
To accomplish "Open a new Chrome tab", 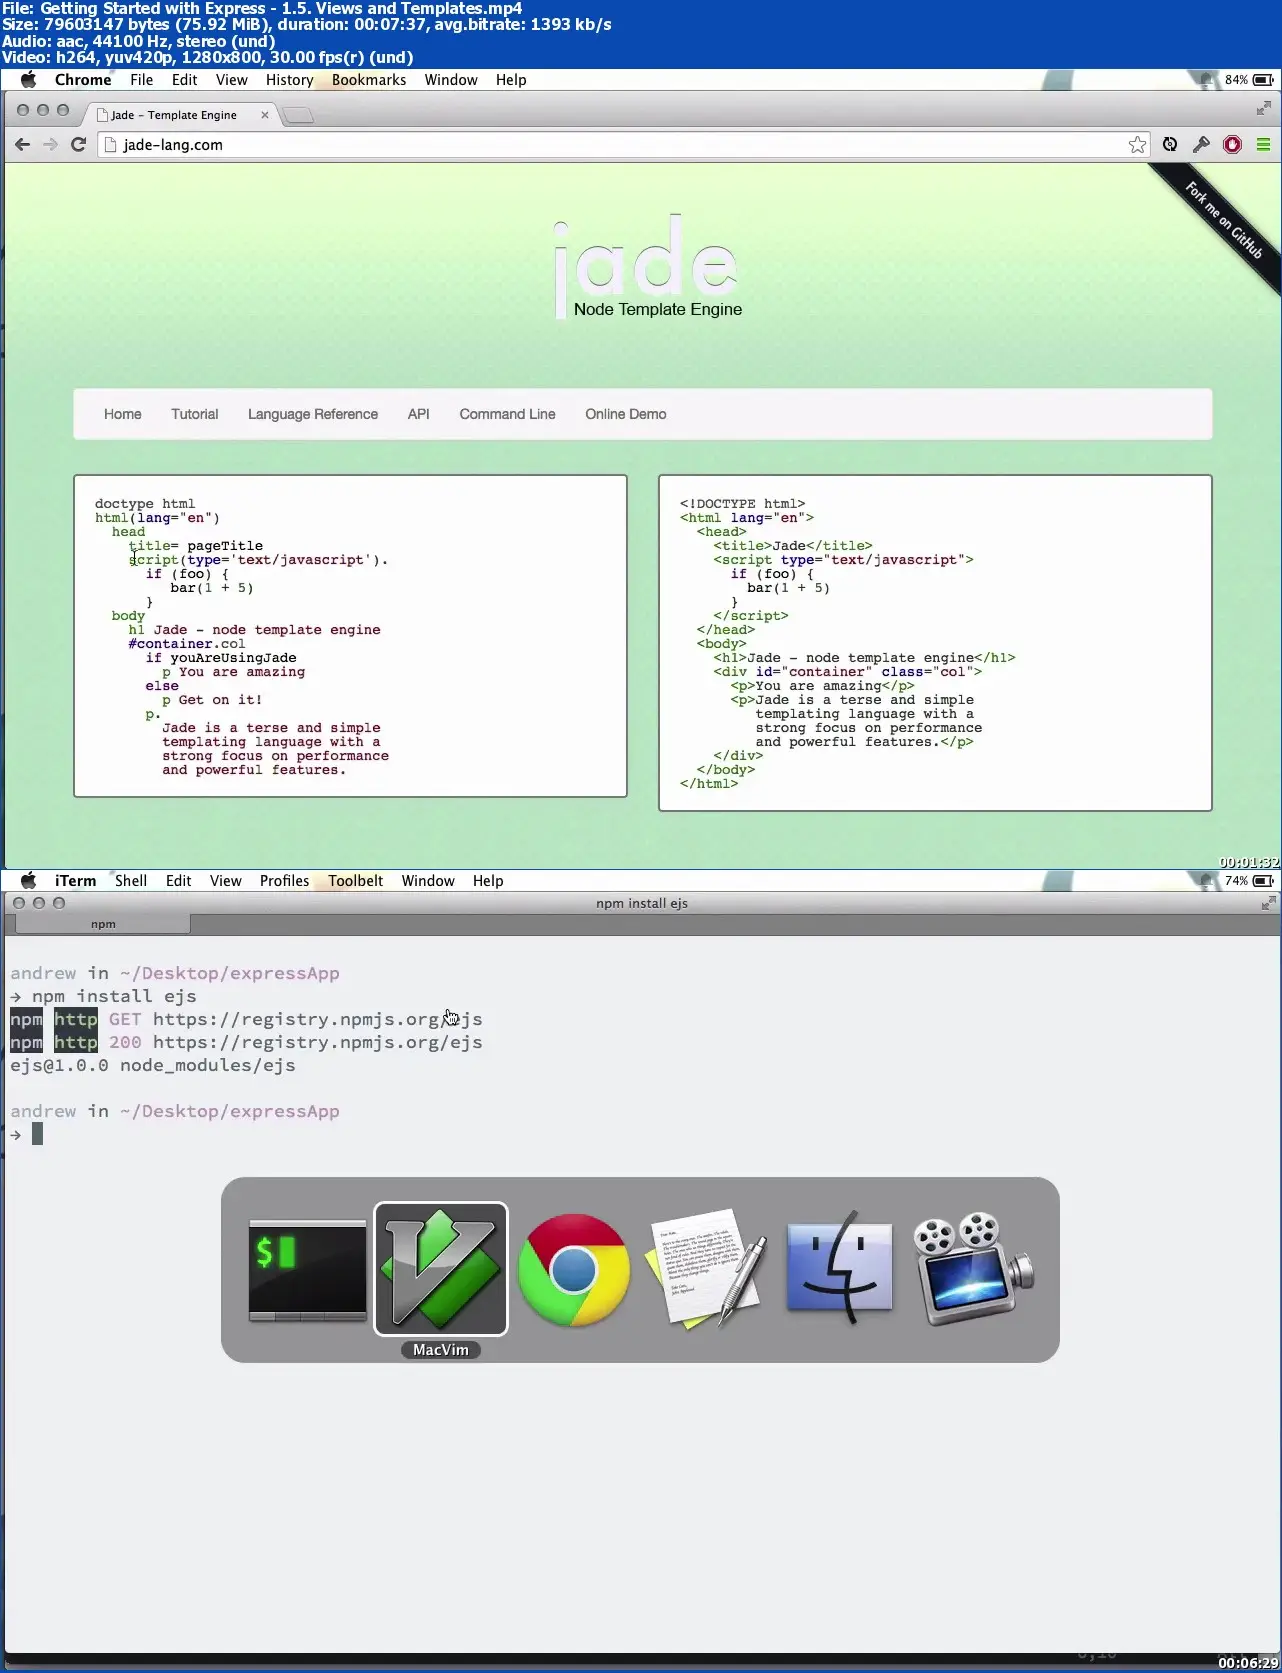I will 298,116.
